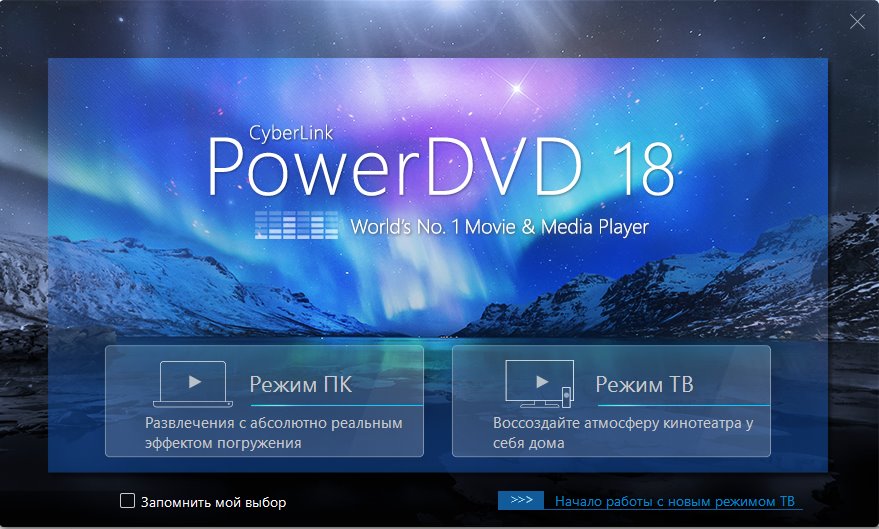
Task: Select the 'Режим ПК' heading
Action: 300,385
